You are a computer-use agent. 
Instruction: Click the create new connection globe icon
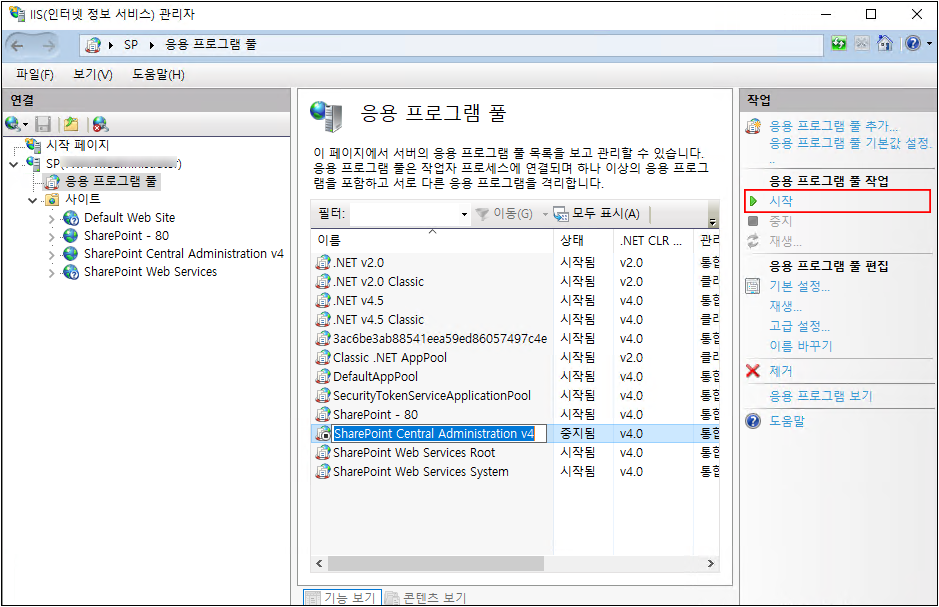click(13, 124)
